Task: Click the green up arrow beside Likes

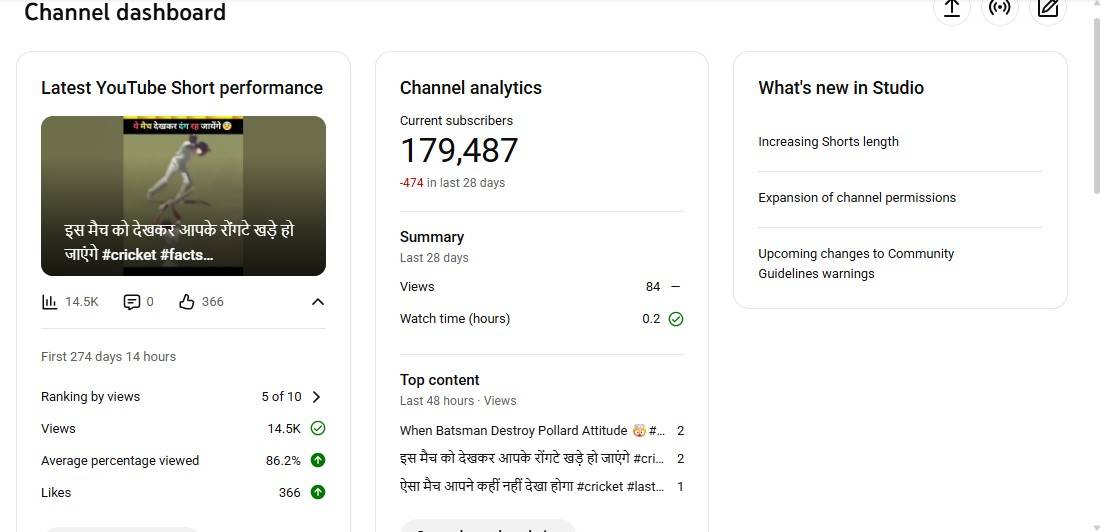Action: pyautogui.click(x=318, y=492)
